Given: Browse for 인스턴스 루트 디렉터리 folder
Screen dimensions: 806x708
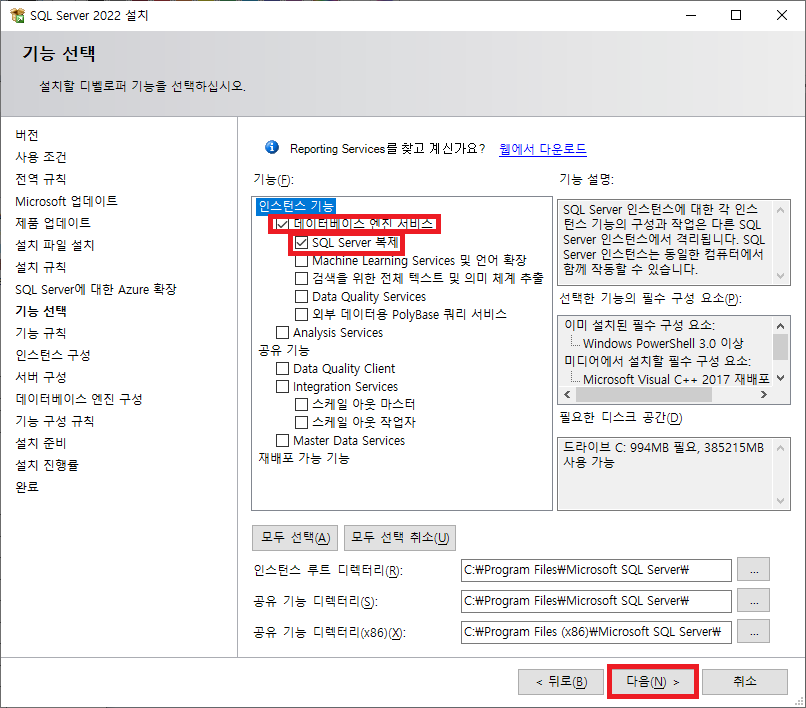Looking at the screenshot, I should 754,570.
